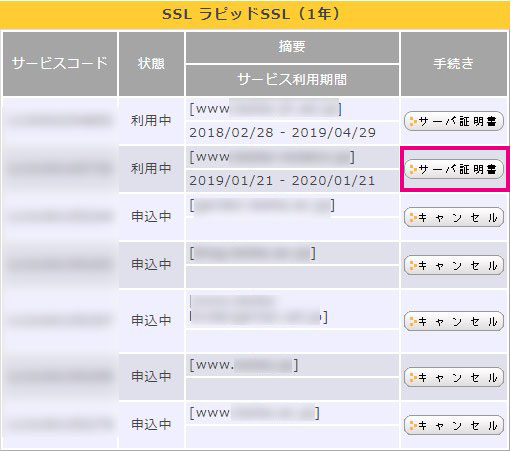Click the 申込中 status in the bottom row
This screenshot has height=451, width=511.
pos(151,425)
